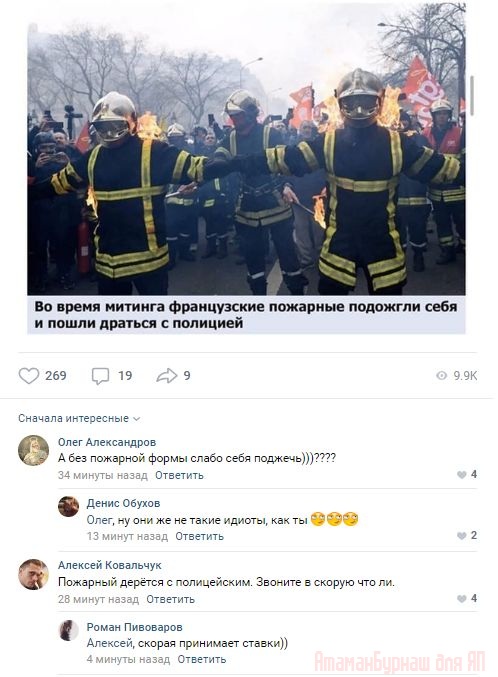Screen dimensions: 498x677
Task: Click the 34 минуты назад timestamp
Action: pos(103,475)
